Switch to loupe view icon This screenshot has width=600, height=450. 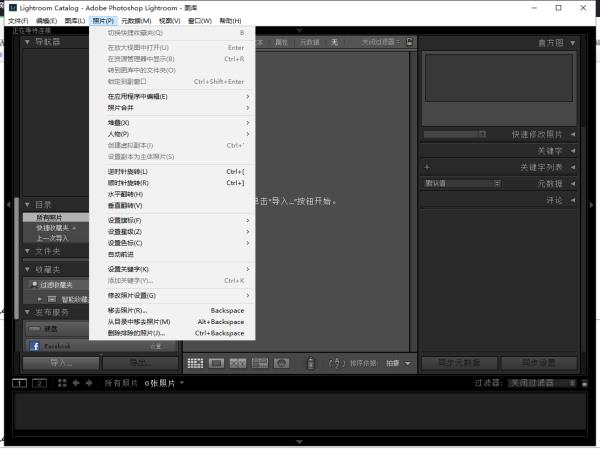click(216, 362)
